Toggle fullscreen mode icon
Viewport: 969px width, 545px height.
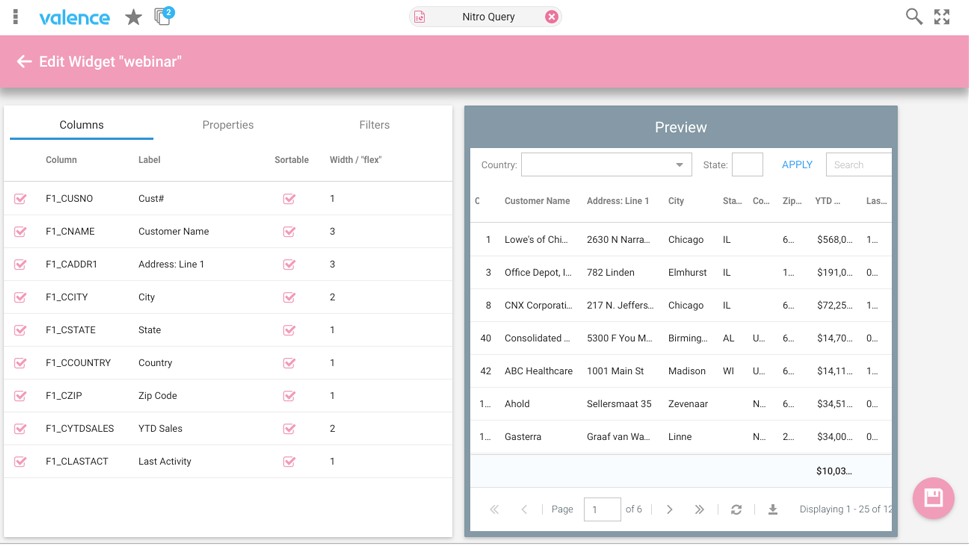[942, 17]
